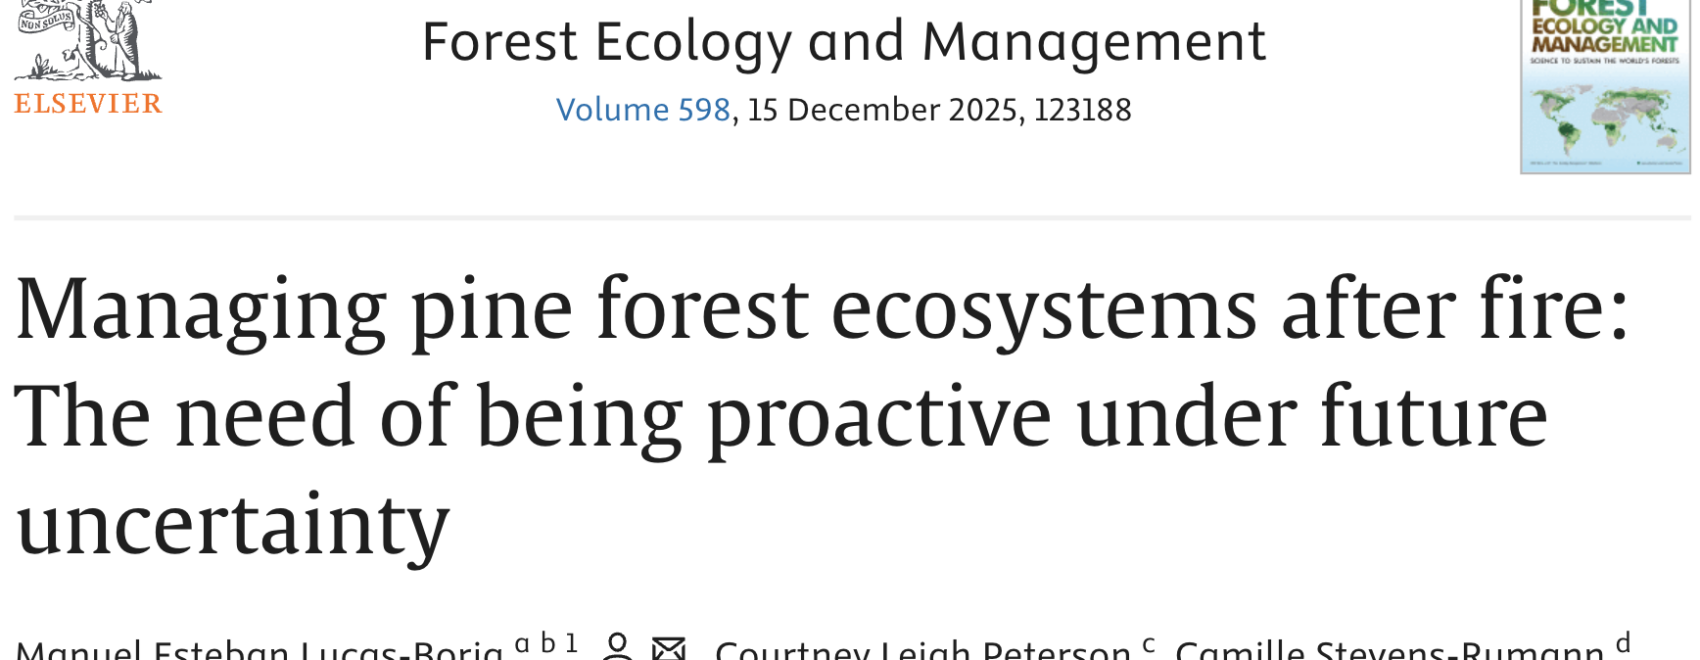This screenshot has width=1700, height=660.
Task: Open the Forest Ecology and Management journal heading
Action: point(843,42)
